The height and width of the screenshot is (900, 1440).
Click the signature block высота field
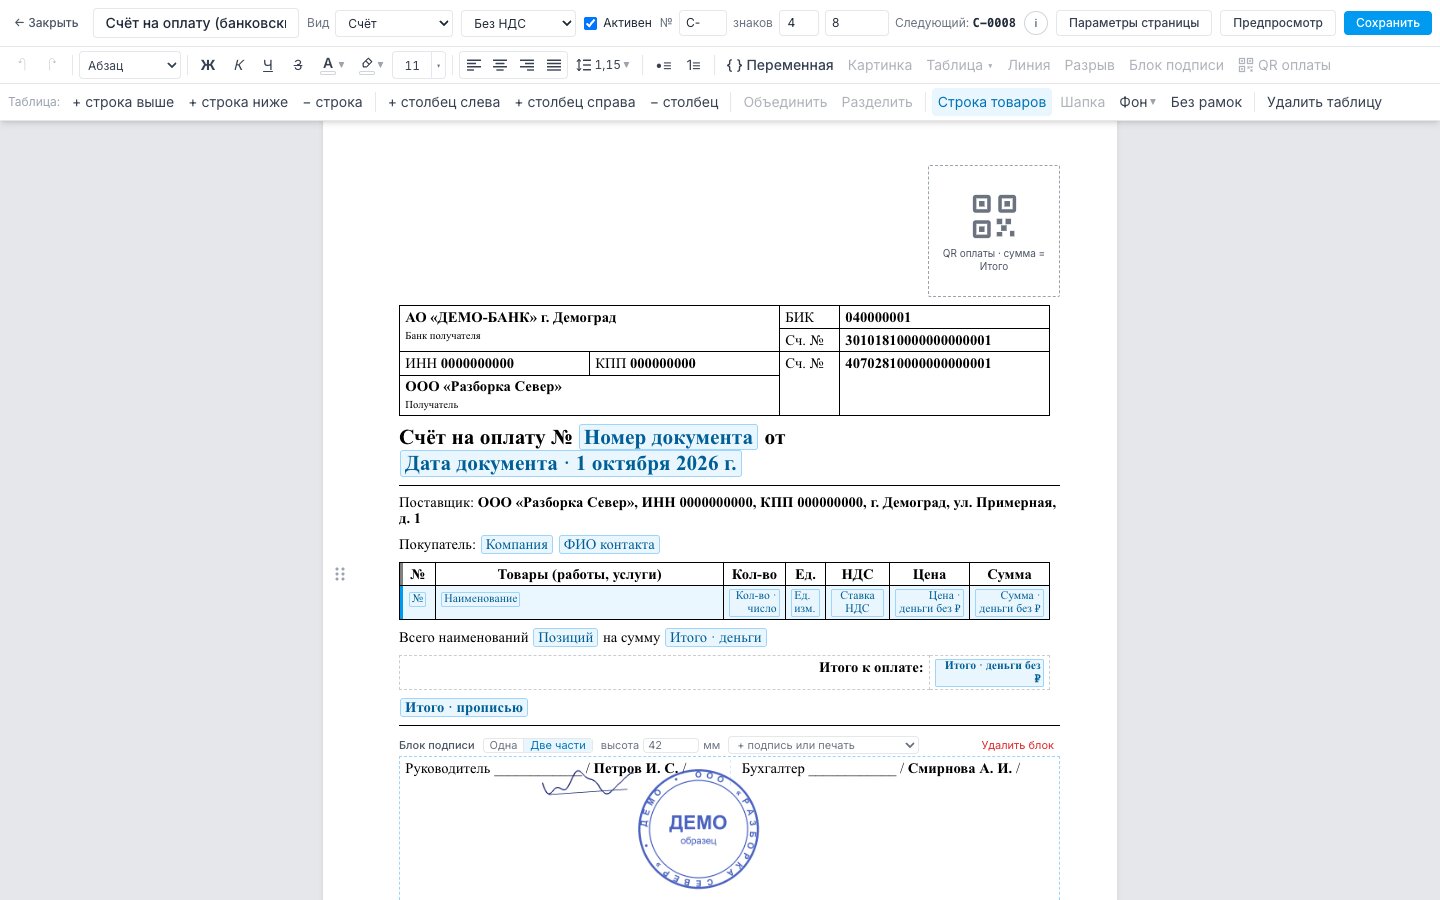[x=670, y=745]
